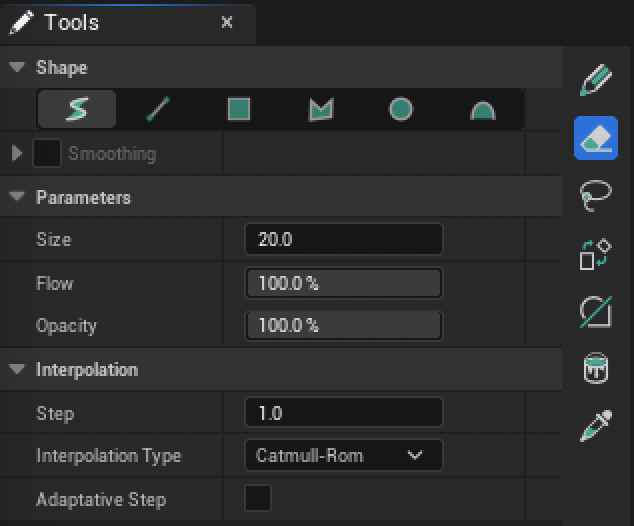Select the straight line shape
This screenshot has width=634, height=526.
pyautogui.click(x=158, y=109)
